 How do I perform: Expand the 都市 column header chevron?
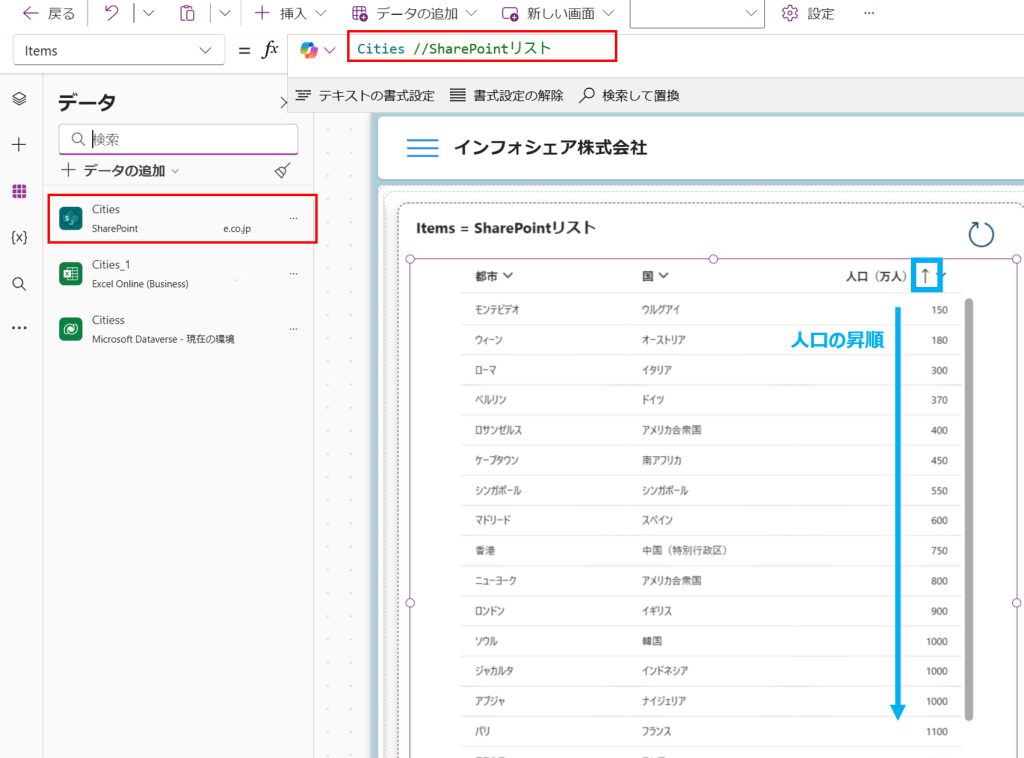(509, 276)
